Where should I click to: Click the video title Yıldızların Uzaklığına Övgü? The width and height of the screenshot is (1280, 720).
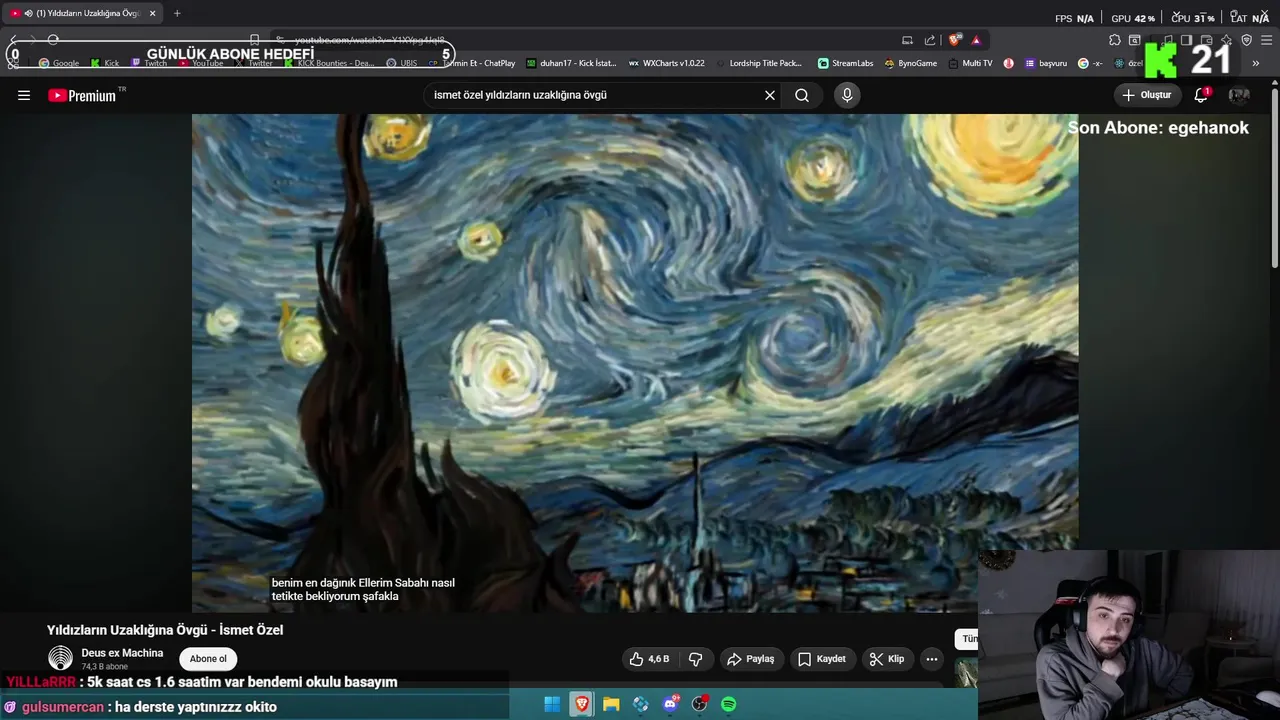(165, 630)
